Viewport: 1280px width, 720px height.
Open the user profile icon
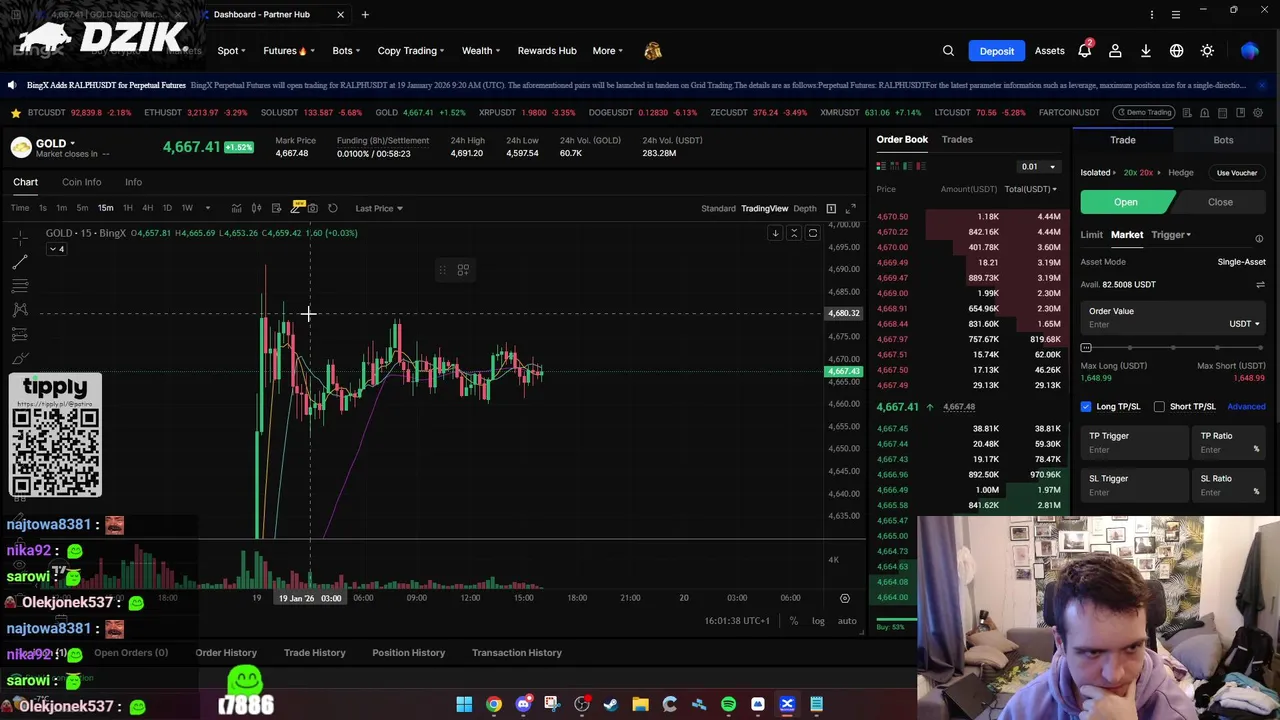1115,51
